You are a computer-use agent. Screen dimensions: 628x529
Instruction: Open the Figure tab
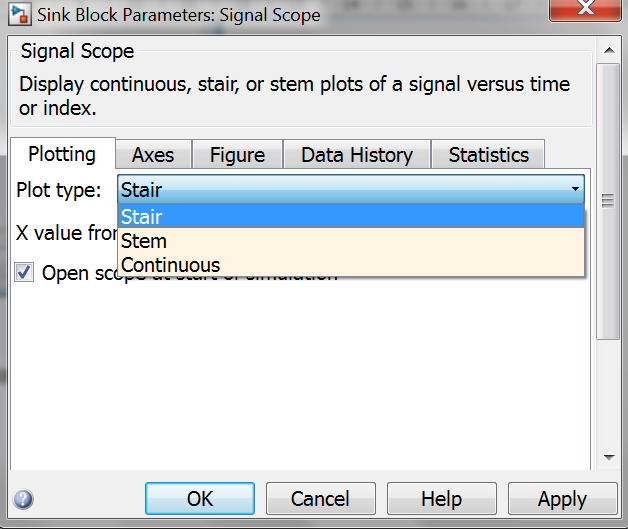[238, 155]
